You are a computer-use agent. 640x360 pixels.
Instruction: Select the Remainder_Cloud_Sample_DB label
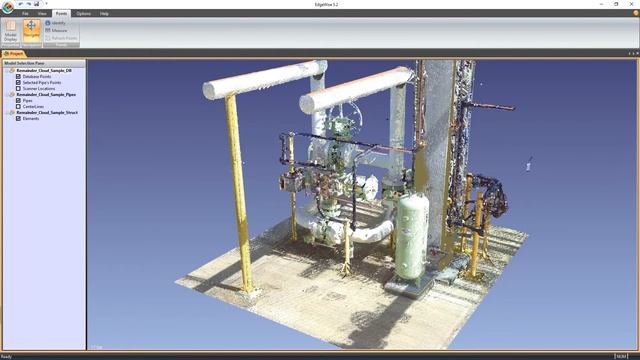[x=44, y=70]
